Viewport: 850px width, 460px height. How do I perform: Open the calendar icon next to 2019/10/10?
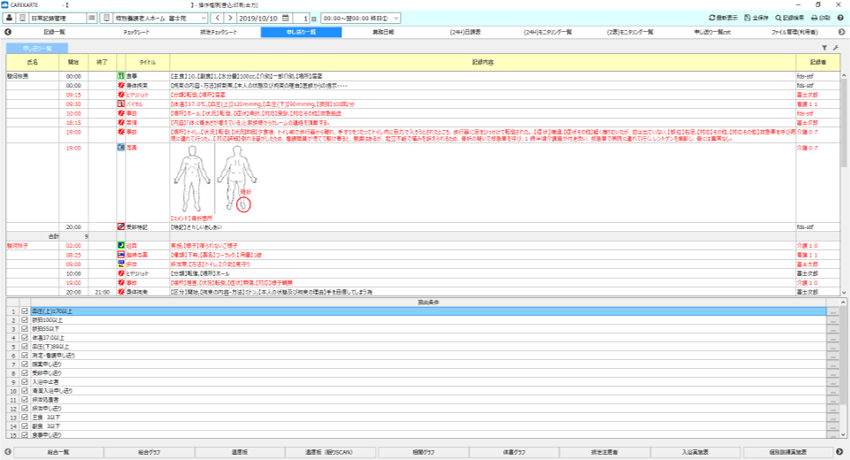(285, 18)
